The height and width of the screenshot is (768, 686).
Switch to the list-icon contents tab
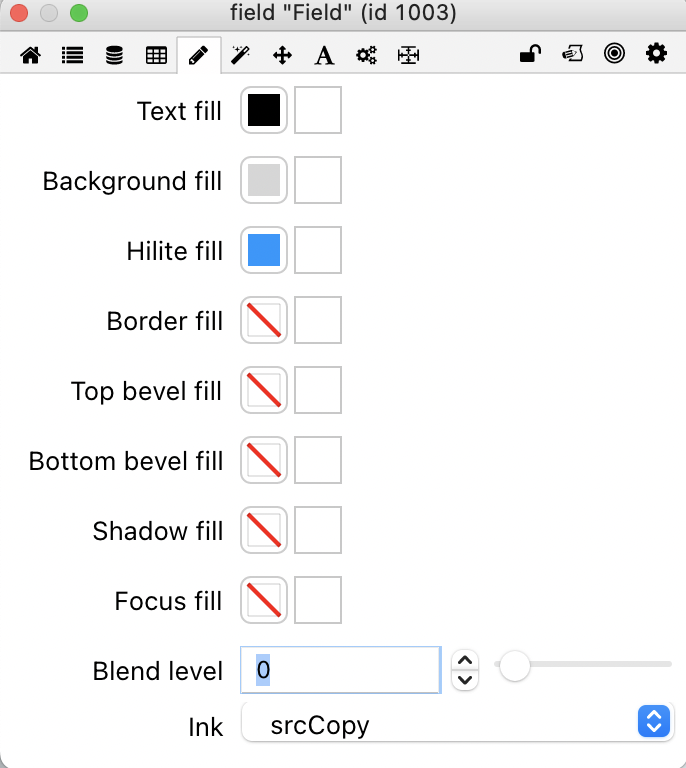(72, 56)
